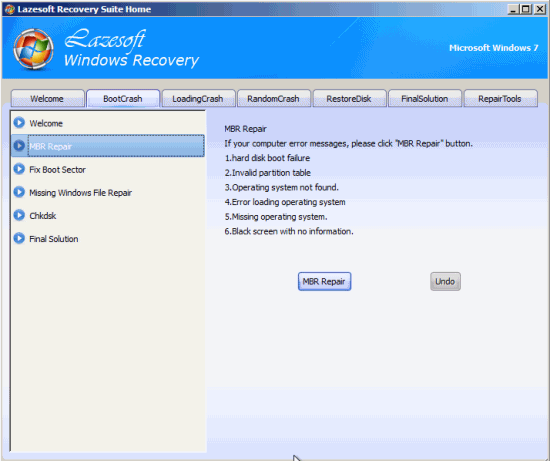Switch to the Welcome tab
This screenshot has width=550, height=461.
tap(47, 99)
